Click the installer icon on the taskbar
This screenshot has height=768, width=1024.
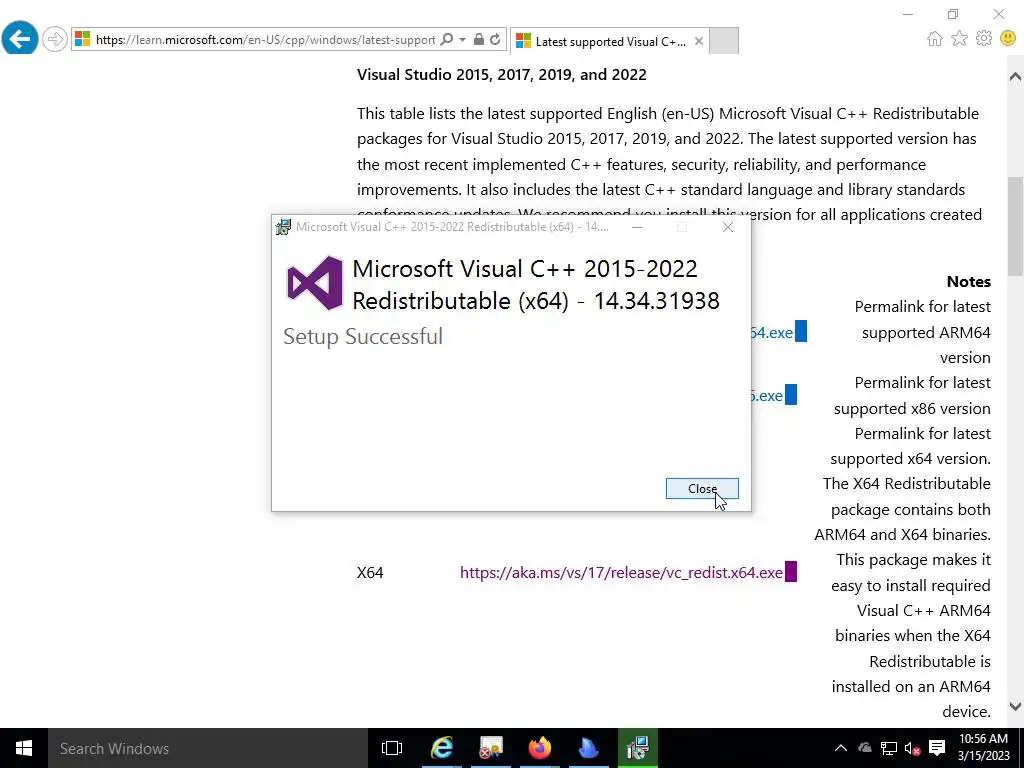[x=637, y=748]
